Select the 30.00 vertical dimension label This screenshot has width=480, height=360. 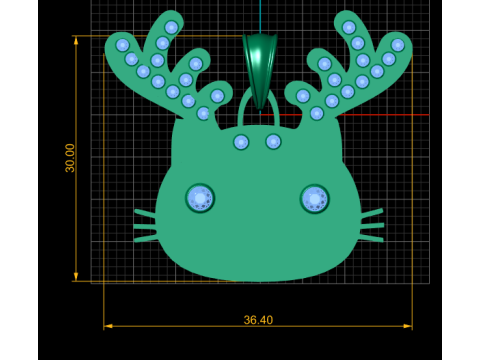coord(70,158)
